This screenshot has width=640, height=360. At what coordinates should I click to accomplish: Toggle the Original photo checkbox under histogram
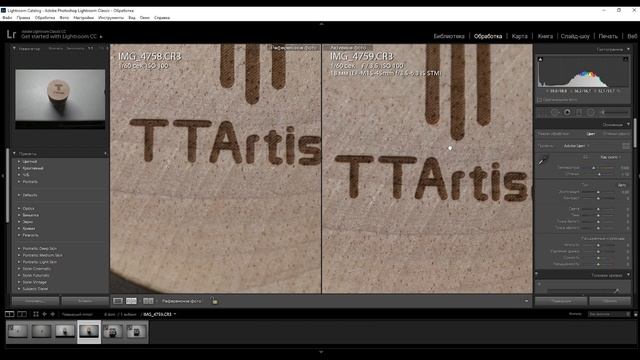click(539, 100)
